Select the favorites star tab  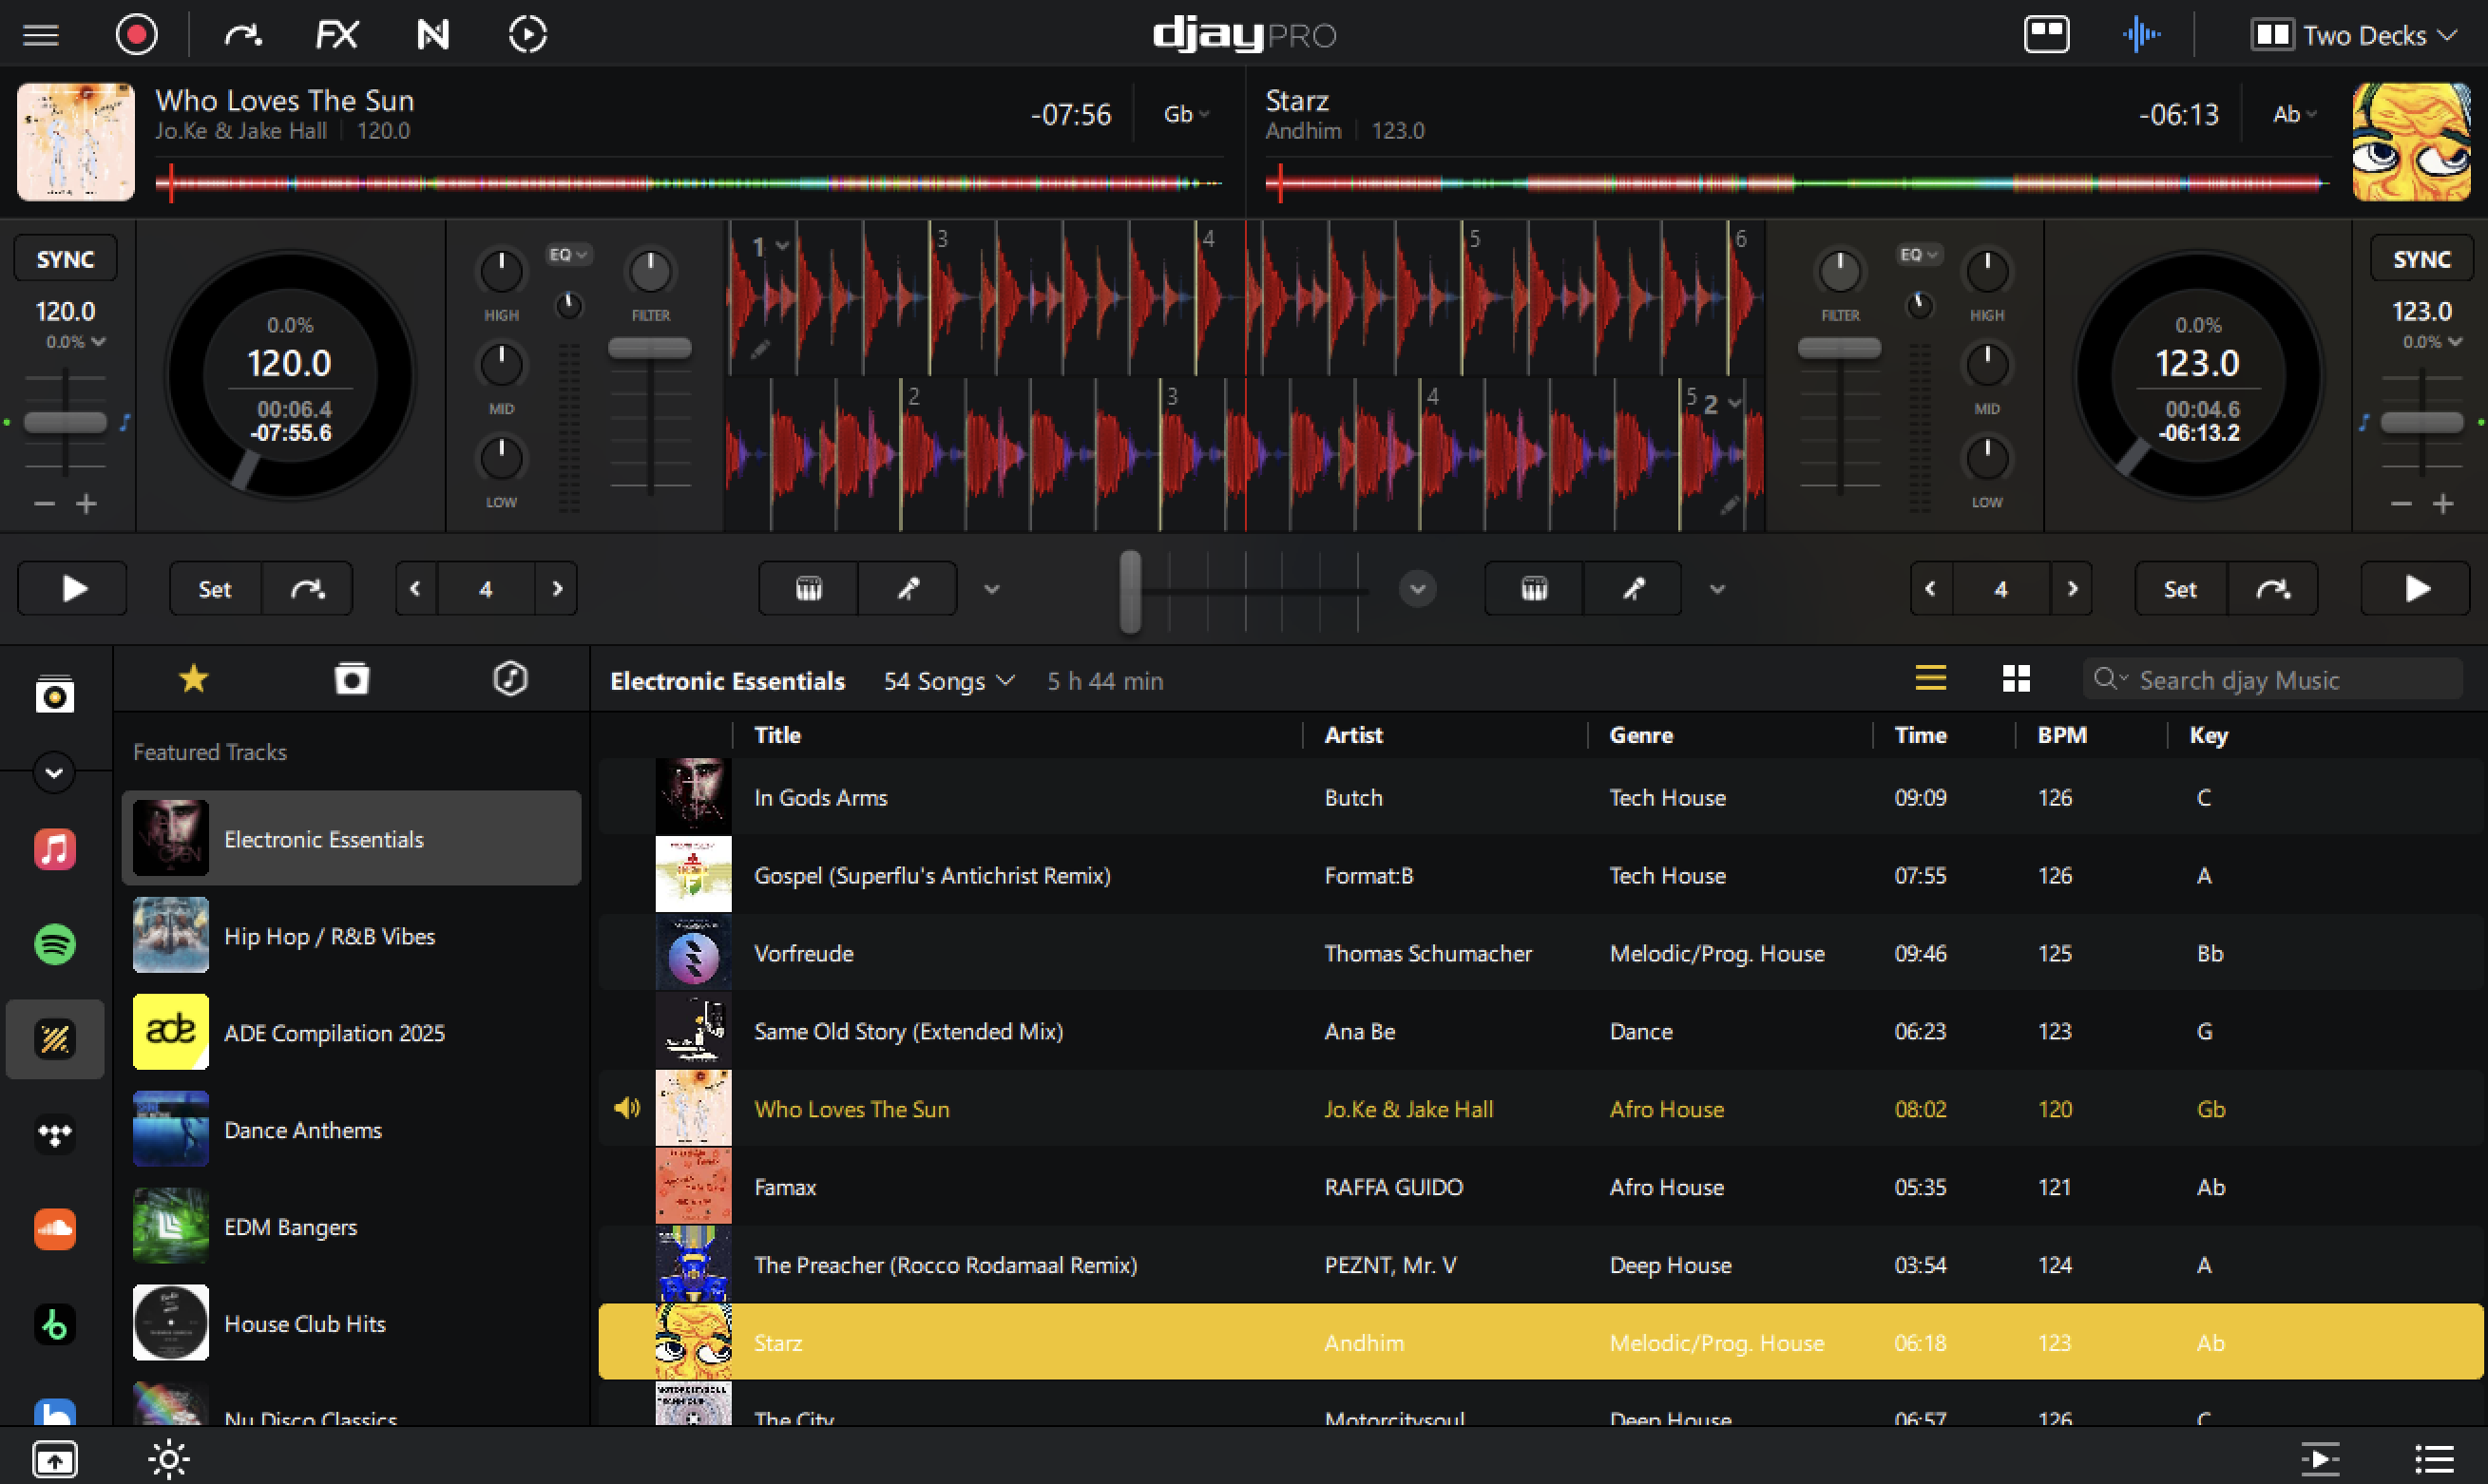tap(193, 679)
